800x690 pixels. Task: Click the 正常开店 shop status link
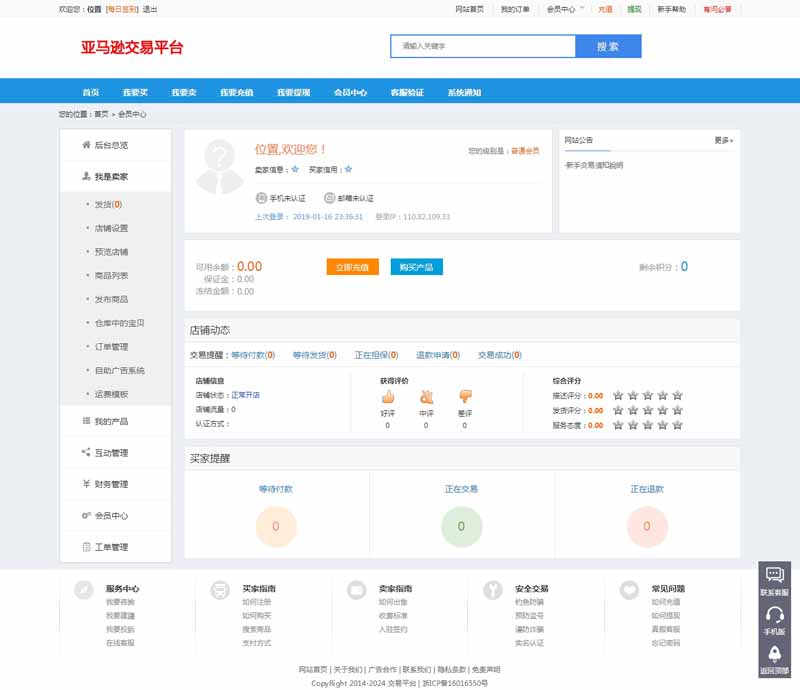tap(245, 395)
